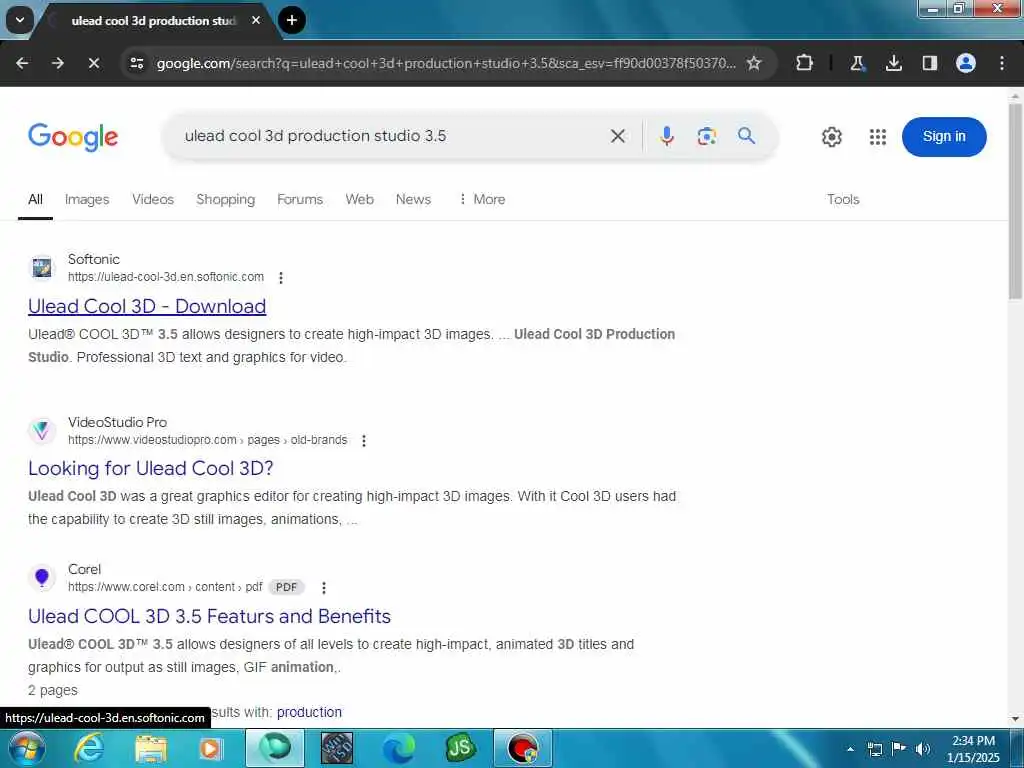The image size is (1024, 768).
Task: Open Corel result options menu
Action: 324,588
